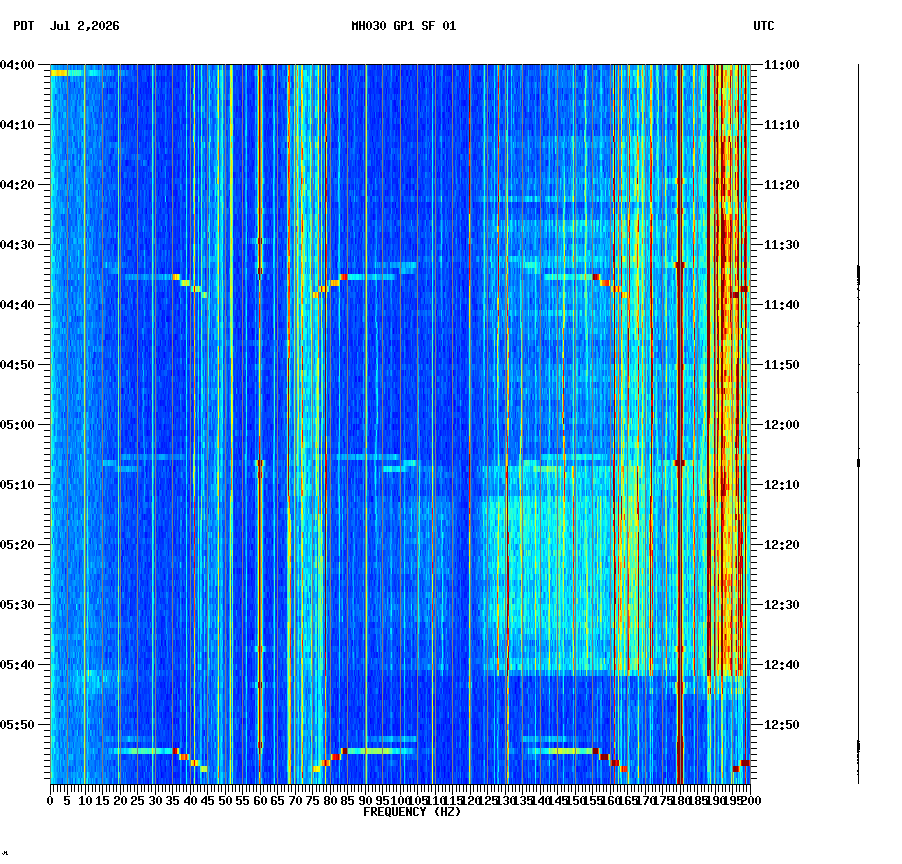Click the 11:40 UTC time label
Image resolution: width=902 pixels, height=864 pixels.
pos(782,304)
